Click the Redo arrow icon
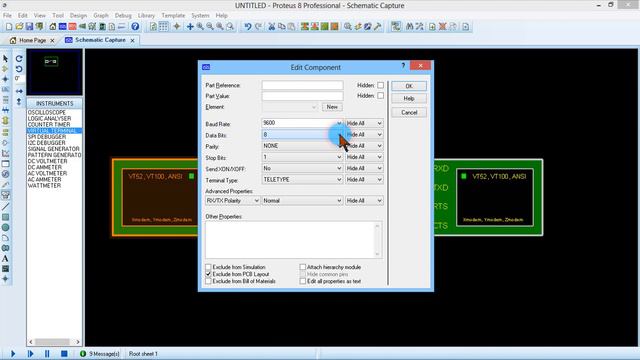The image size is (640, 360). (258, 27)
